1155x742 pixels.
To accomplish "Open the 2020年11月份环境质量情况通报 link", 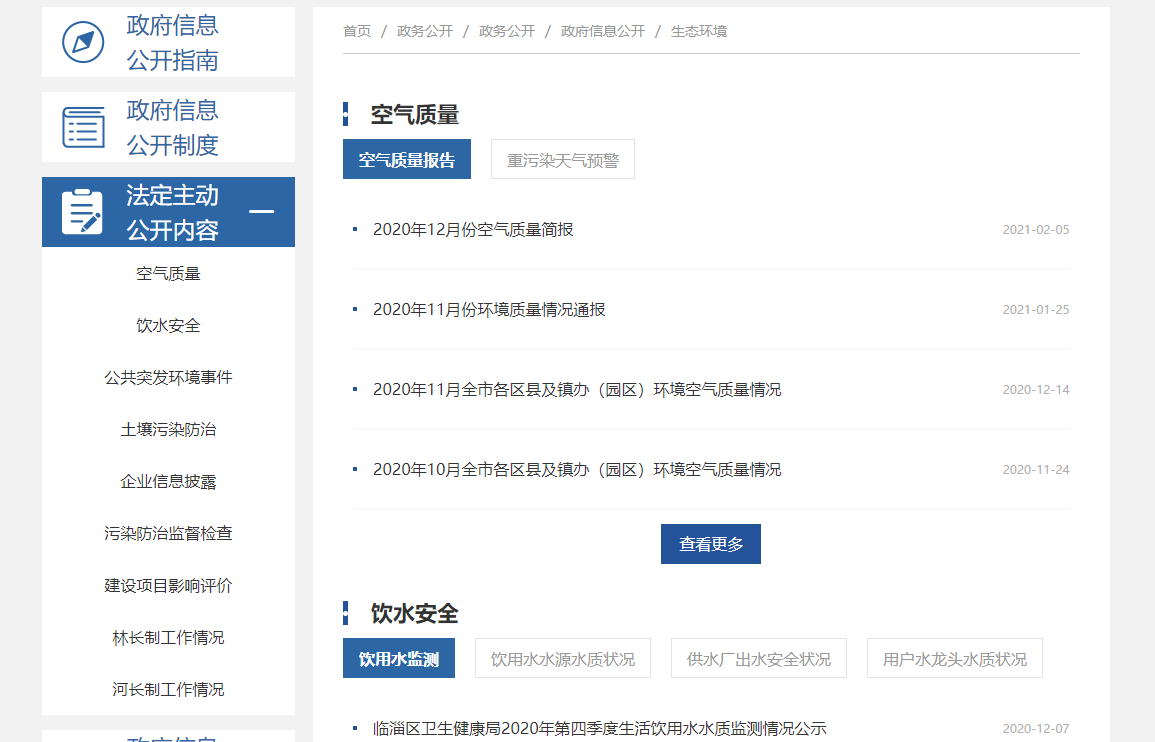I will point(489,310).
